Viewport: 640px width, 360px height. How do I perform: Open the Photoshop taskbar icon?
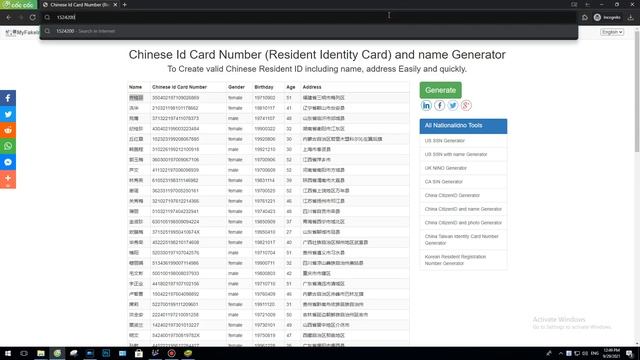click(106, 353)
